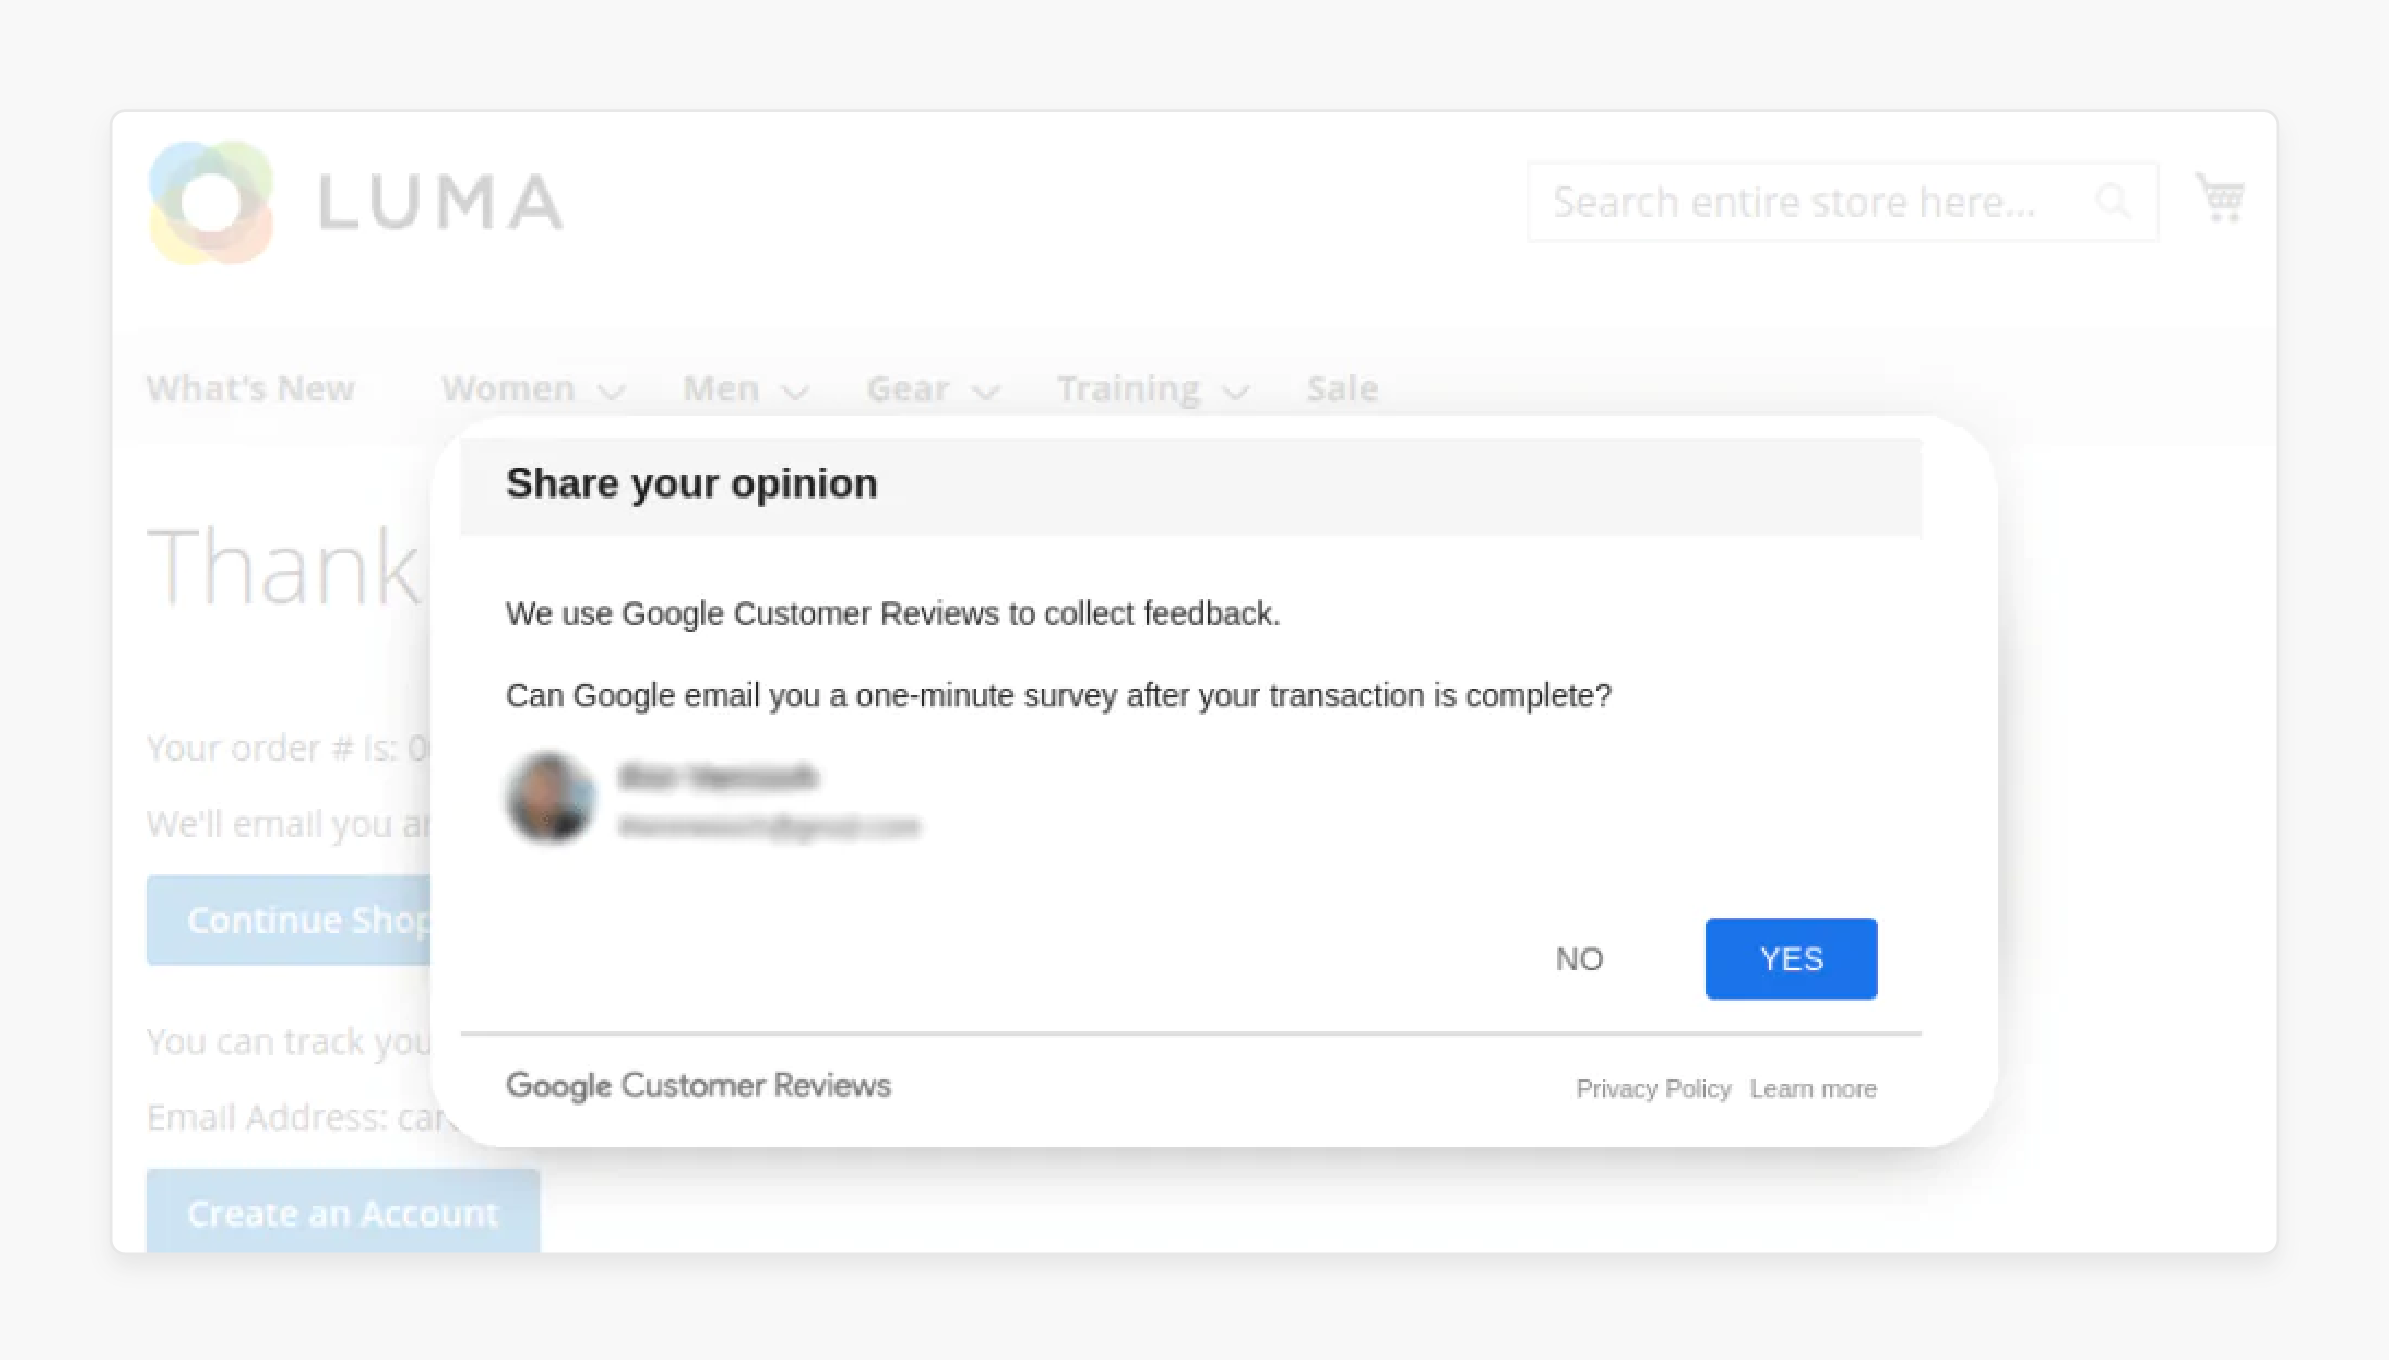Click the Create an Account button
Image resolution: width=2389 pixels, height=1360 pixels.
click(x=342, y=1213)
